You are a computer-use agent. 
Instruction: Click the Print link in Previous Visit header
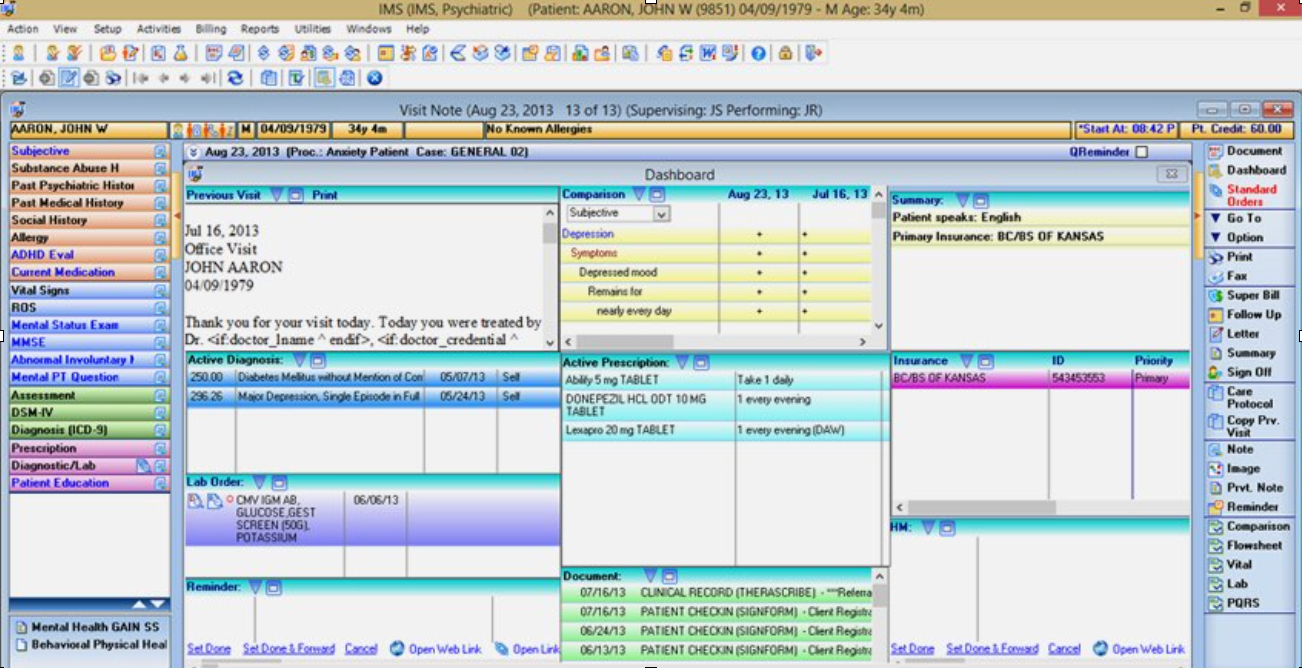point(324,195)
